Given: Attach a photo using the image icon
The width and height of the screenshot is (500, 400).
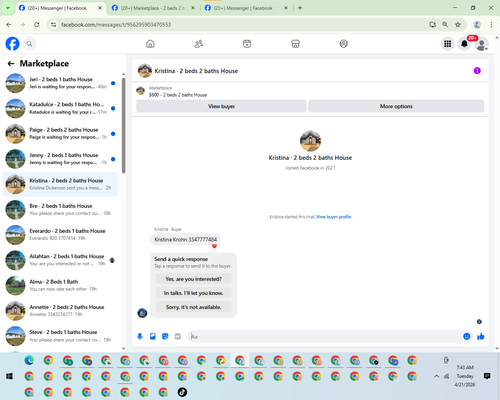Looking at the screenshot, I should 153,336.
